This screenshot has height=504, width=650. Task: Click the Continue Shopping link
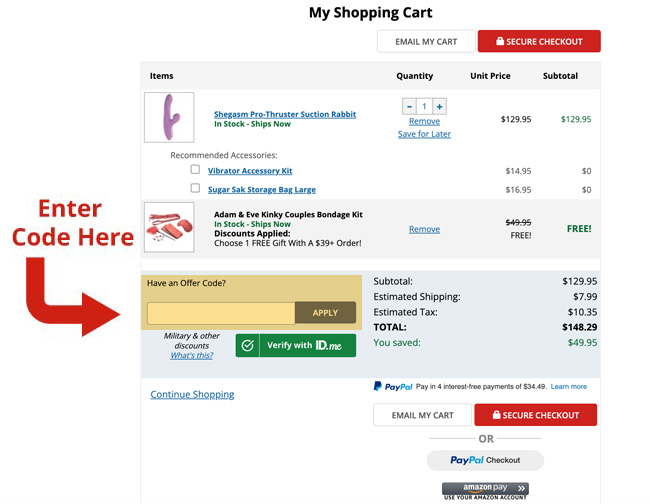(192, 394)
